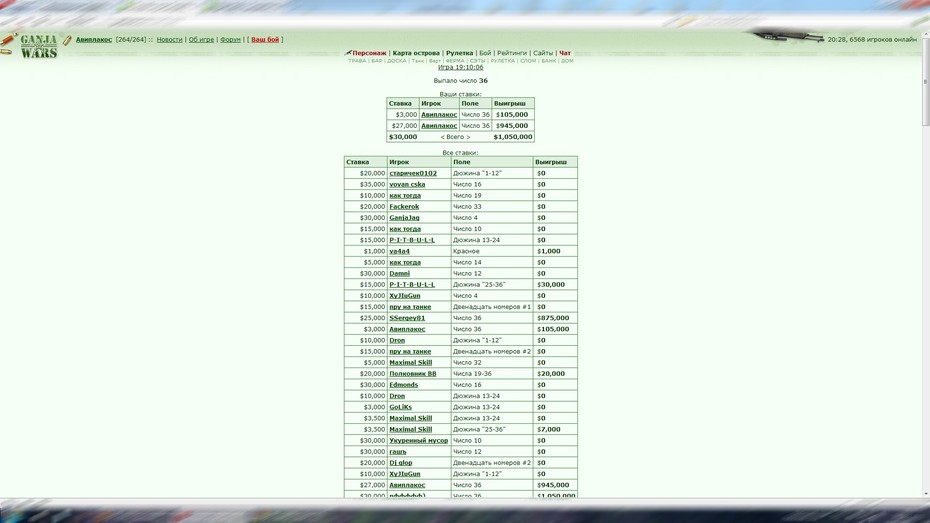Open player SSergey81 profile
The height and width of the screenshot is (523, 930).
[x=407, y=318]
